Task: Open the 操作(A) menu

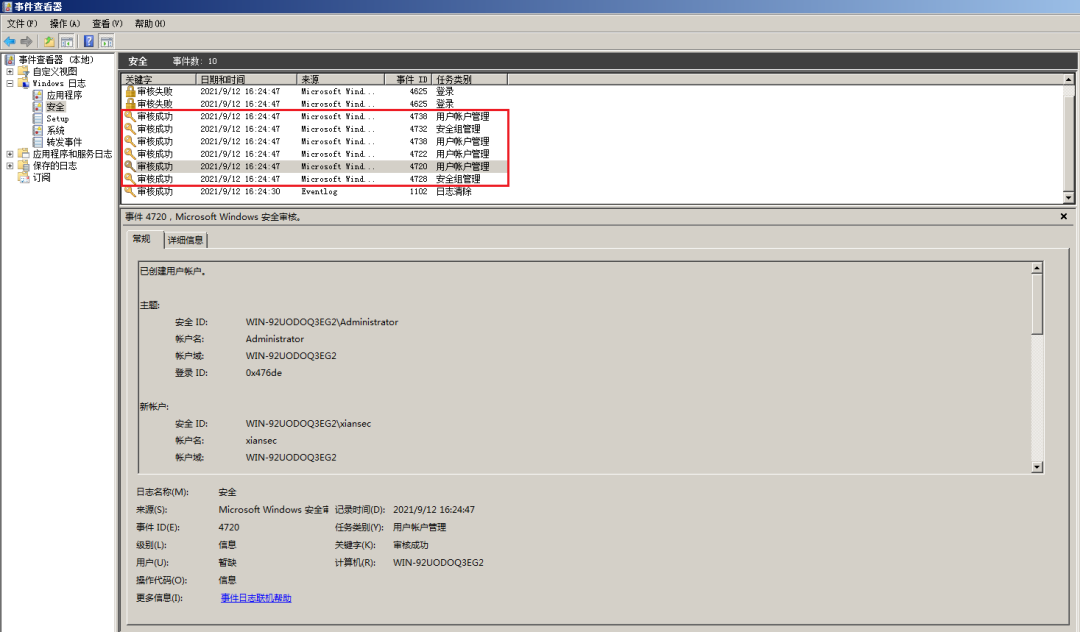Action: 65,23
